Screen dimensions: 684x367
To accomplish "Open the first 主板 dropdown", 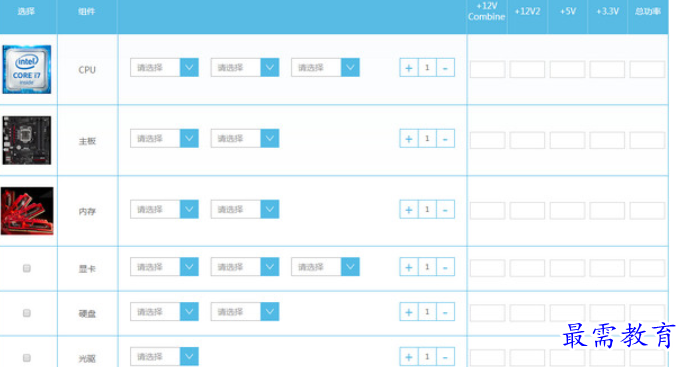I will pyautogui.click(x=164, y=138).
